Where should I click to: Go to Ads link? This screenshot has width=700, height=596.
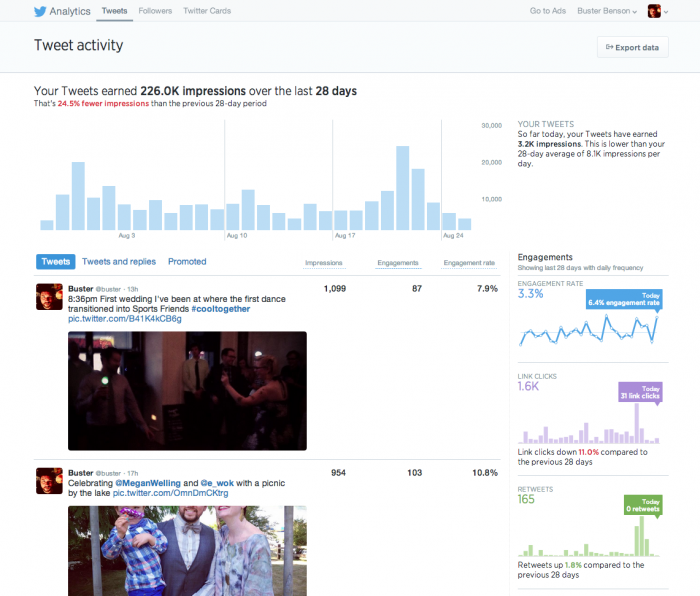click(x=549, y=11)
